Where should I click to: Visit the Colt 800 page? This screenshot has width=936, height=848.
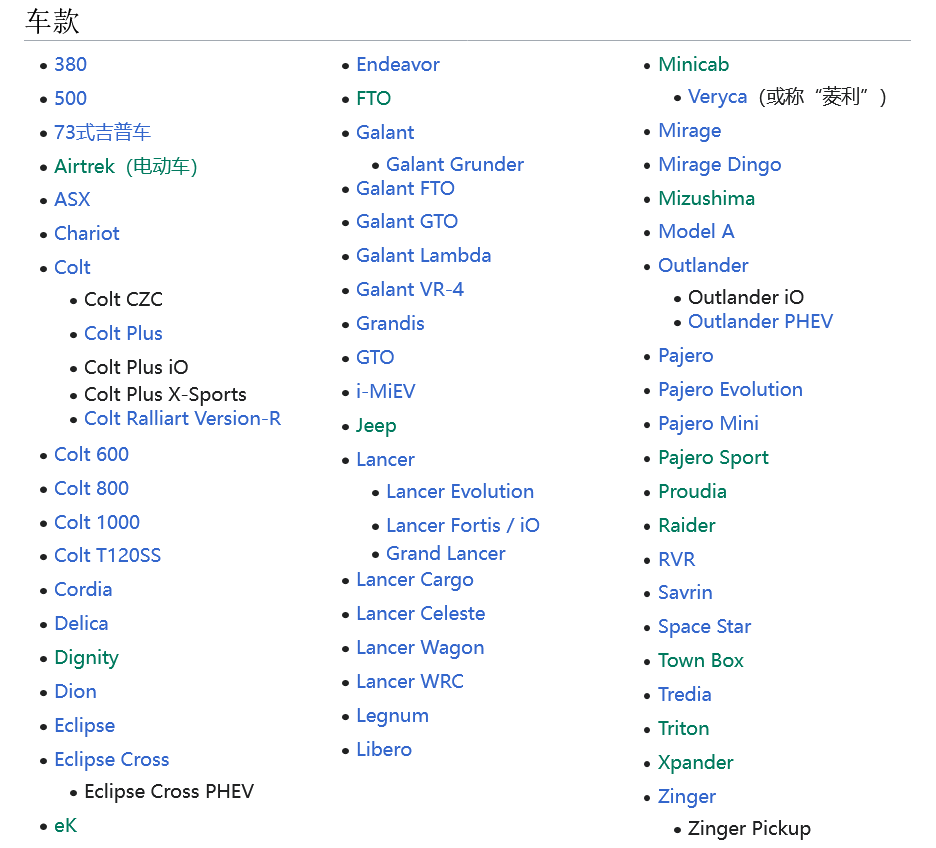(91, 489)
